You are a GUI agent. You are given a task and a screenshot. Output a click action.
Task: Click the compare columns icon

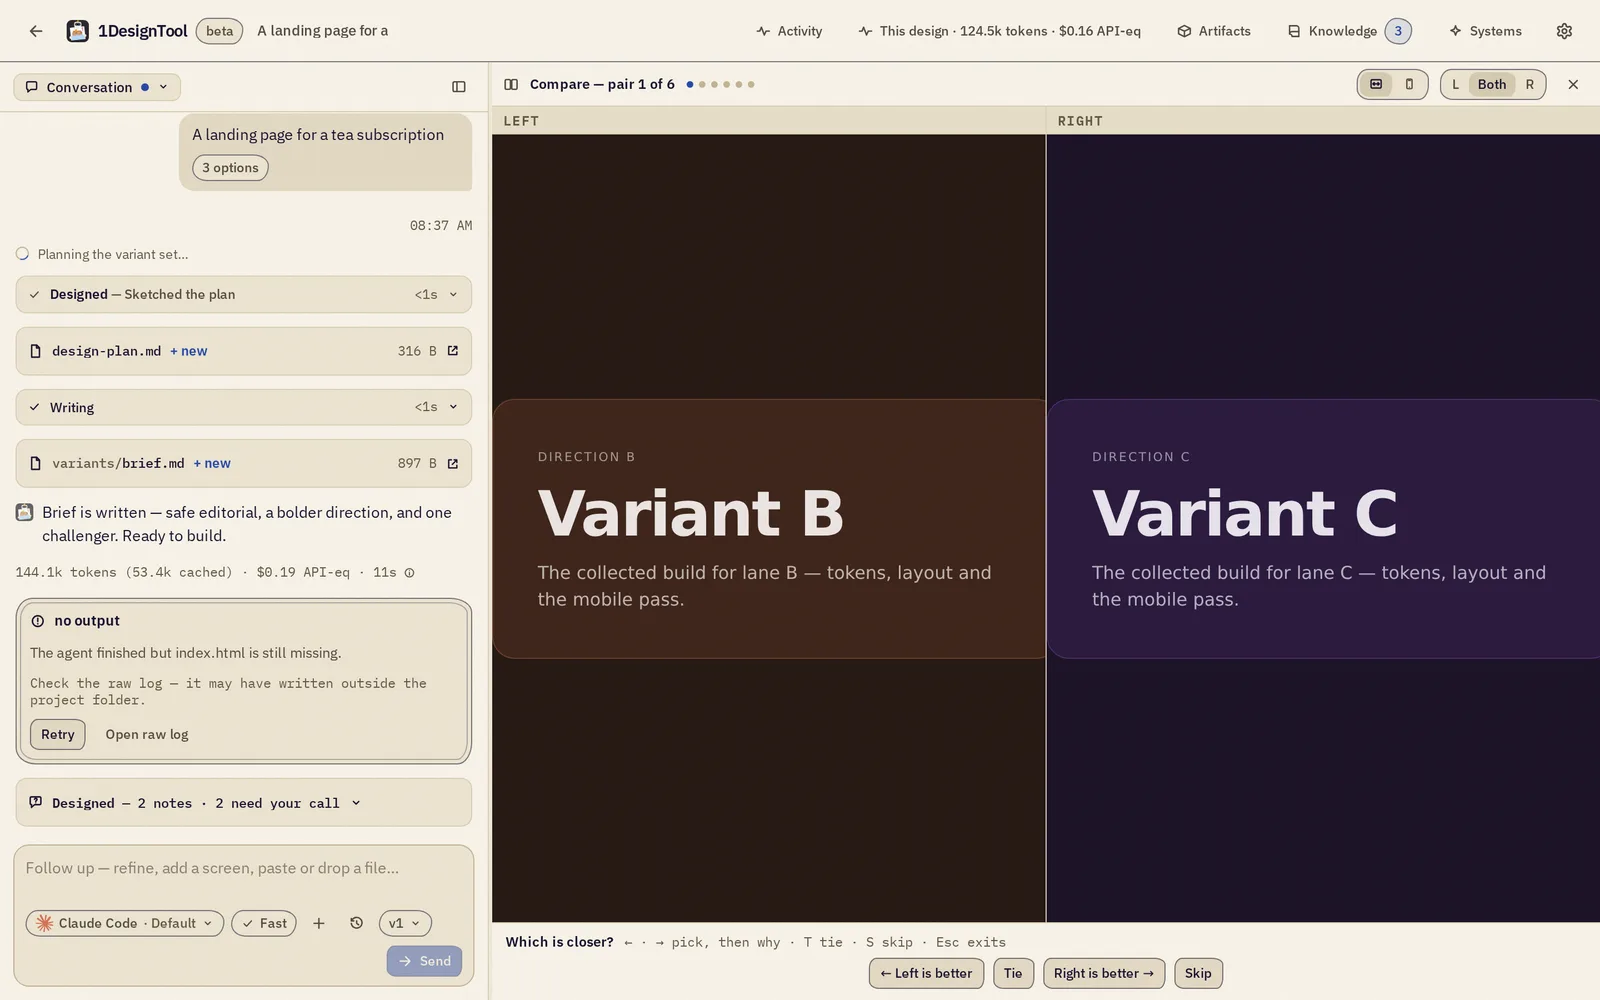[511, 85]
